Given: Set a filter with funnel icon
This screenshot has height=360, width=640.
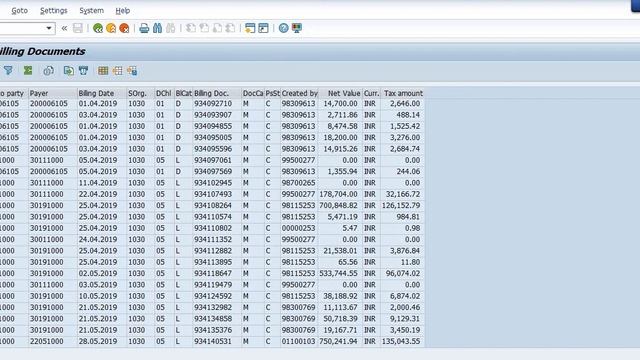Looking at the screenshot, I should (x=8, y=71).
